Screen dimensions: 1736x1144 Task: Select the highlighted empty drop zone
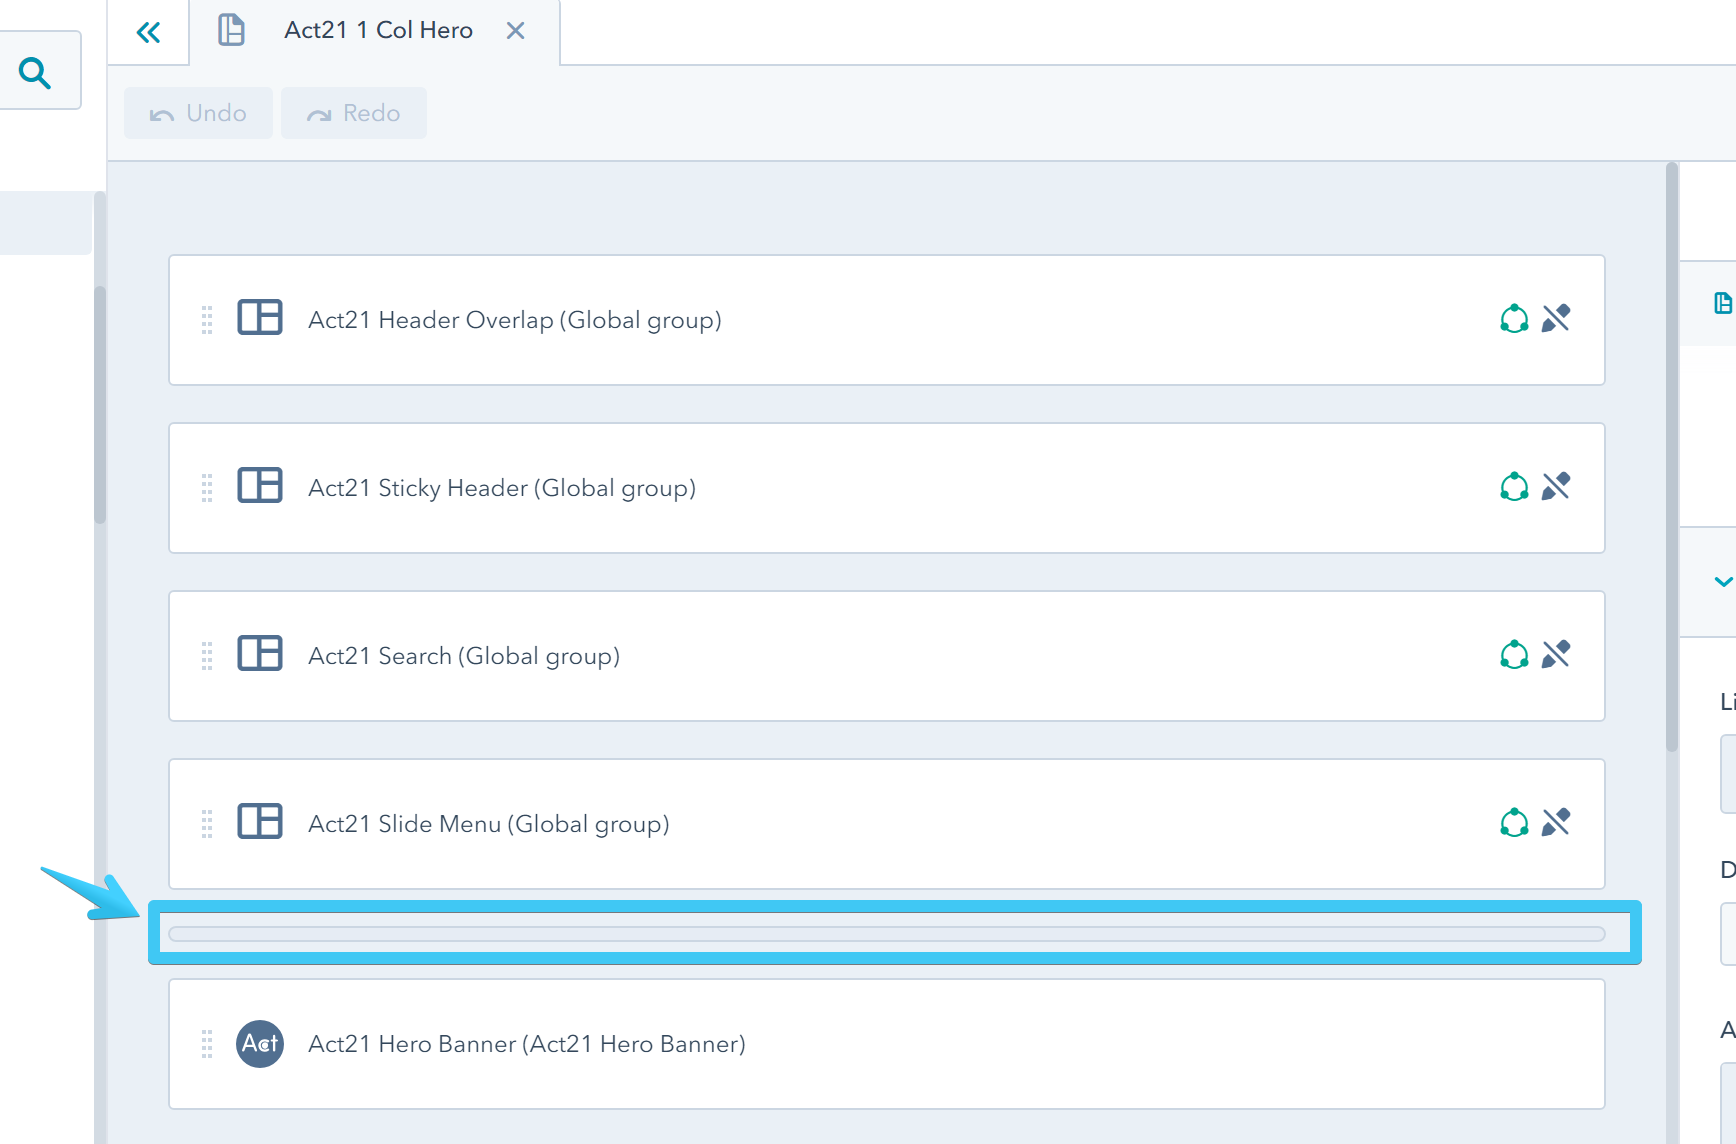(890, 933)
